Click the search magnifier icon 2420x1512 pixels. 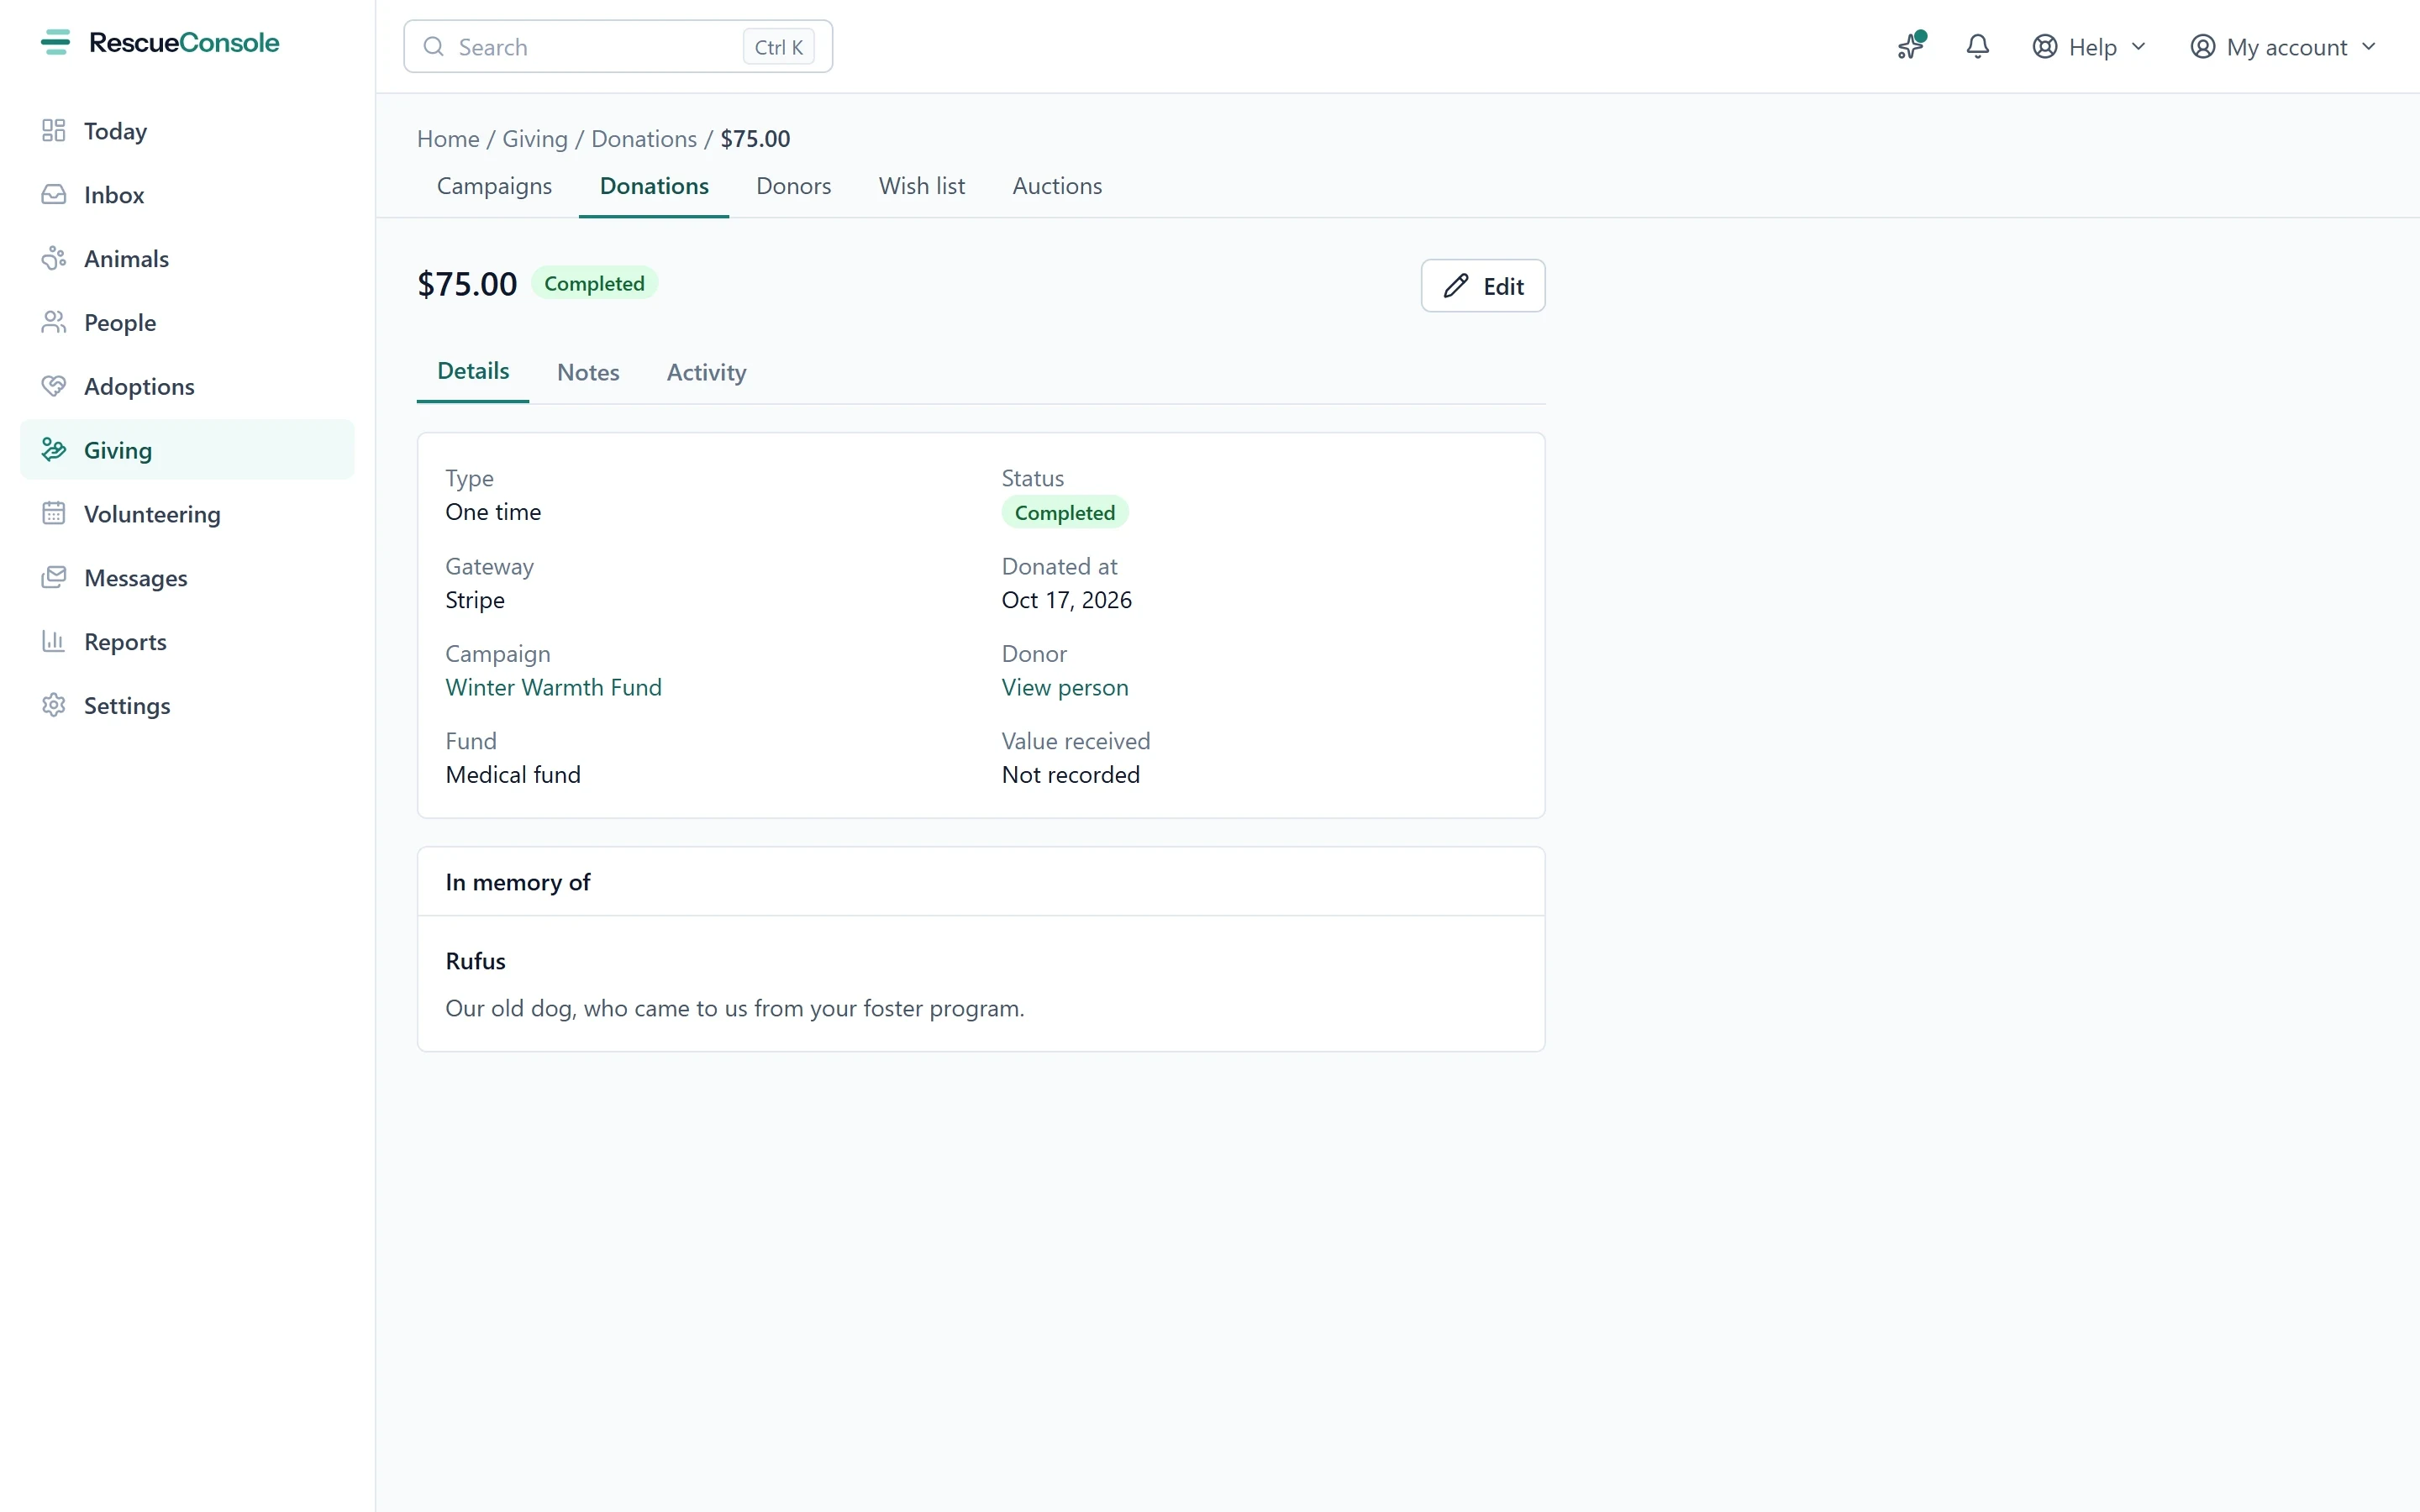tap(433, 47)
